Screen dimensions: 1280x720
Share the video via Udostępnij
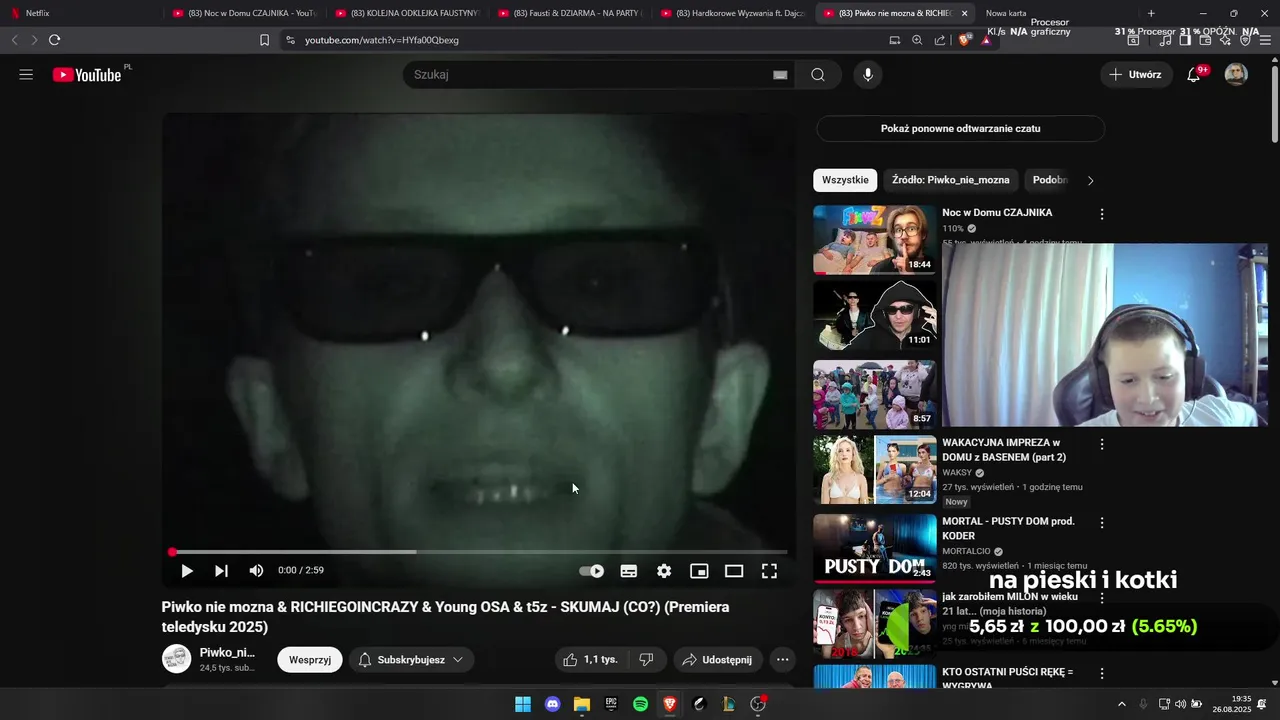[716, 660]
